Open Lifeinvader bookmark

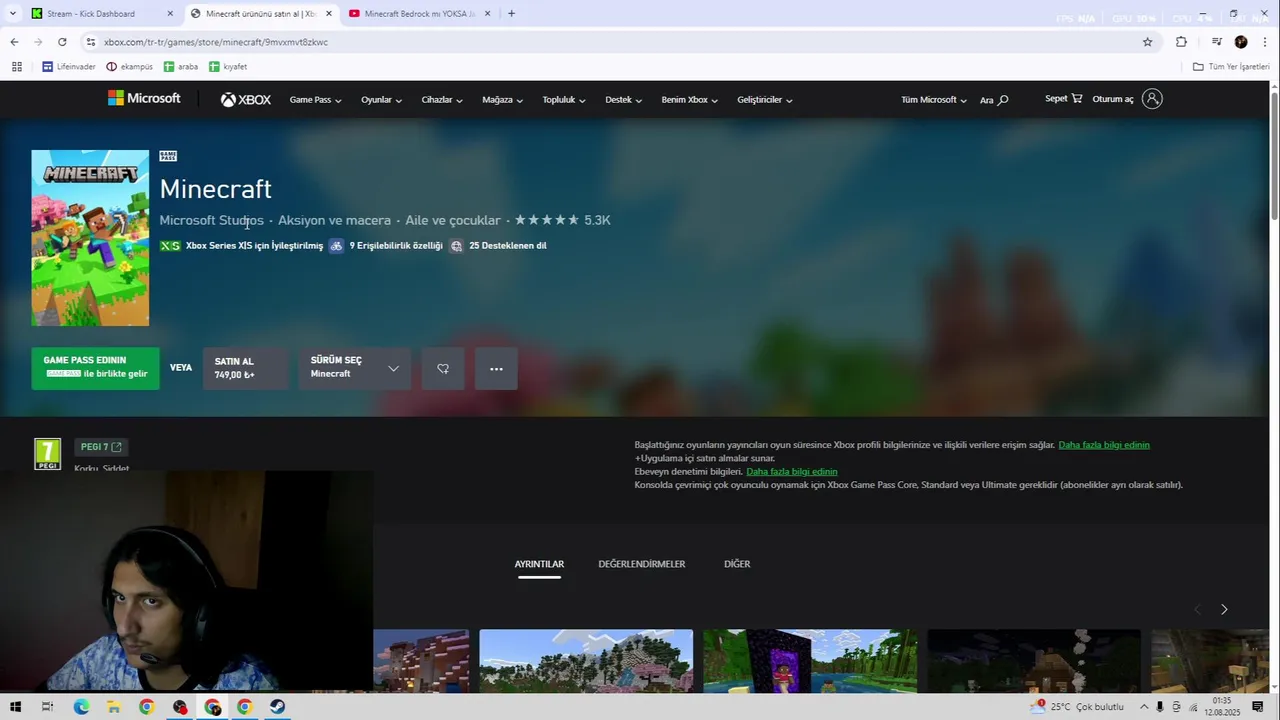[69, 67]
